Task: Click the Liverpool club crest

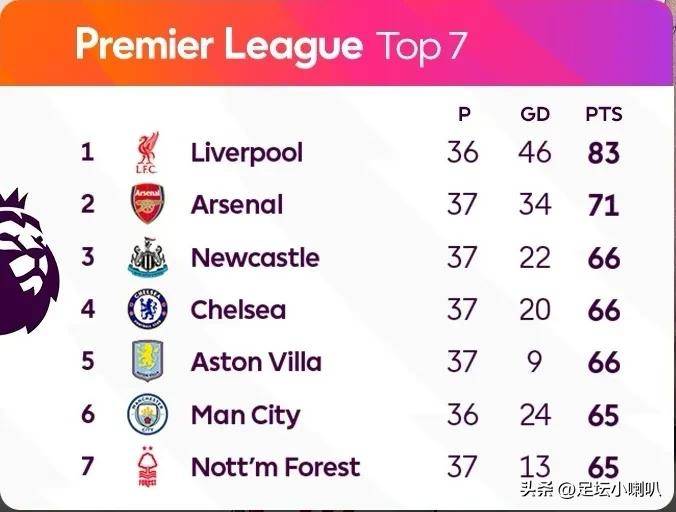Action: point(147,153)
